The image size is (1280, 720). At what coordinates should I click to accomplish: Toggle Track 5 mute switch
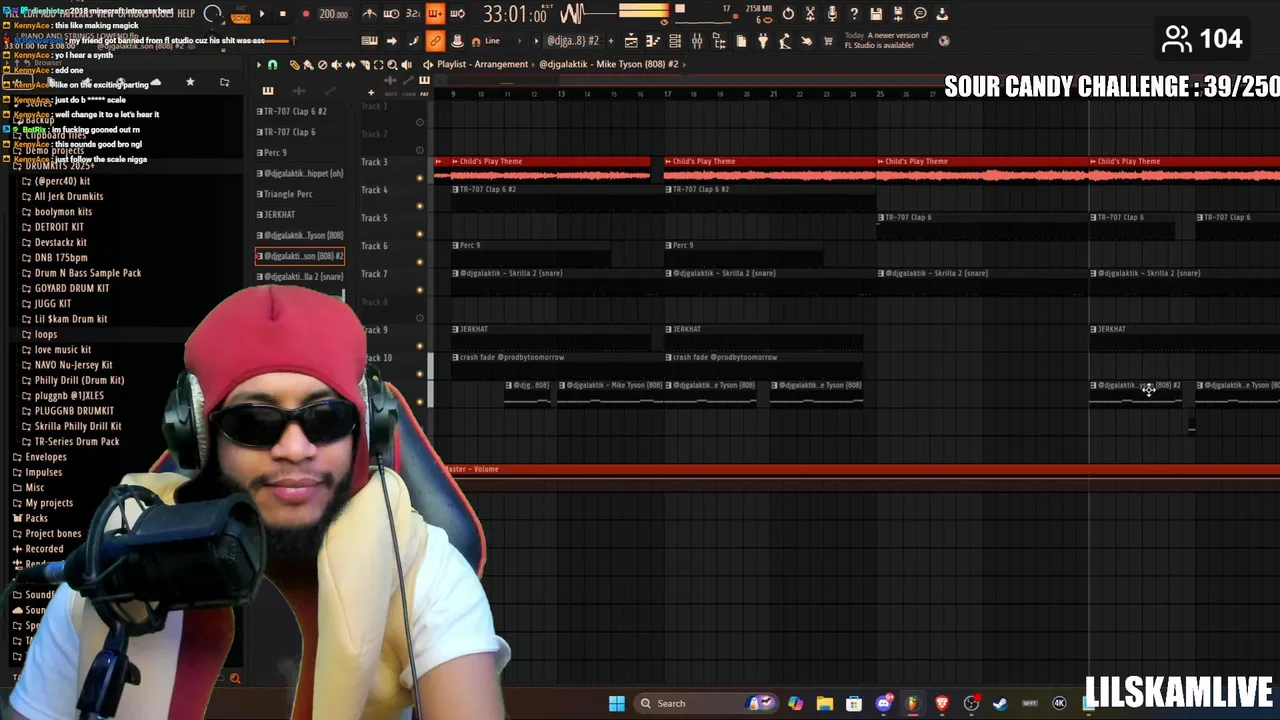pyautogui.click(x=420, y=234)
